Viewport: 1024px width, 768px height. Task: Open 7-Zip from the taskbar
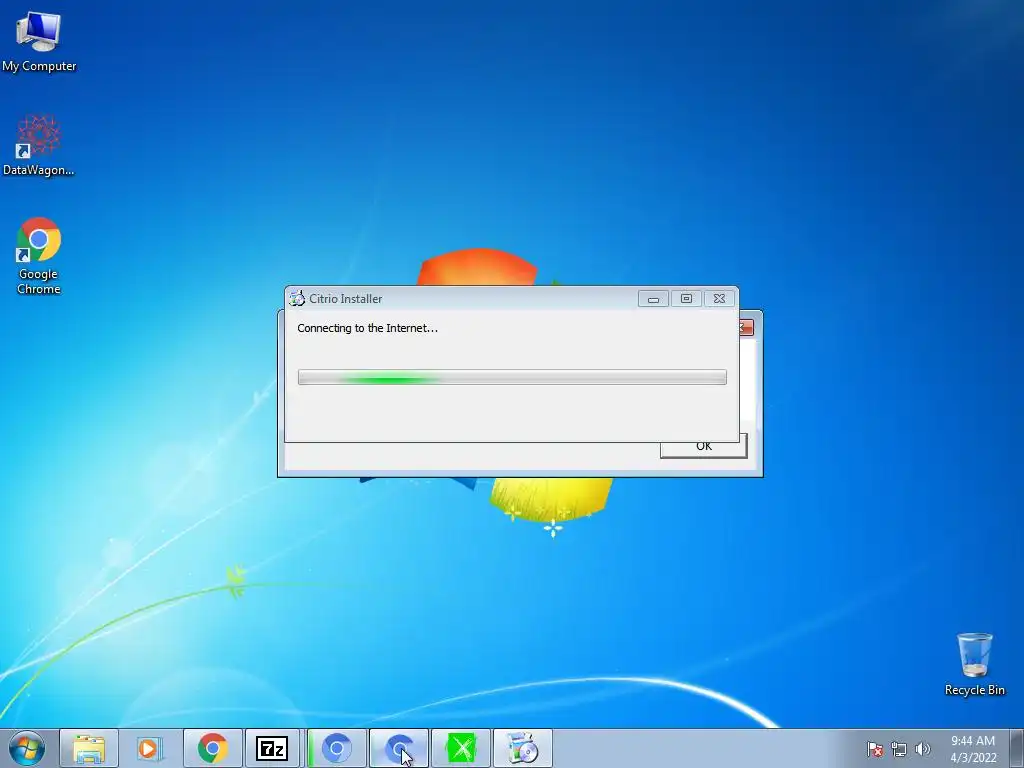[x=272, y=748]
